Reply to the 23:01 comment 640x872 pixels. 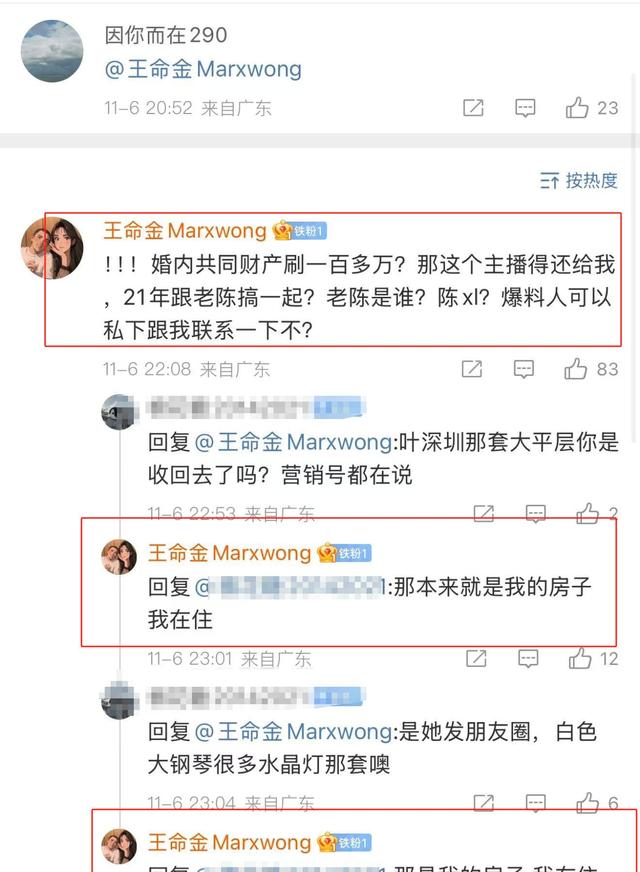(528, 659)
